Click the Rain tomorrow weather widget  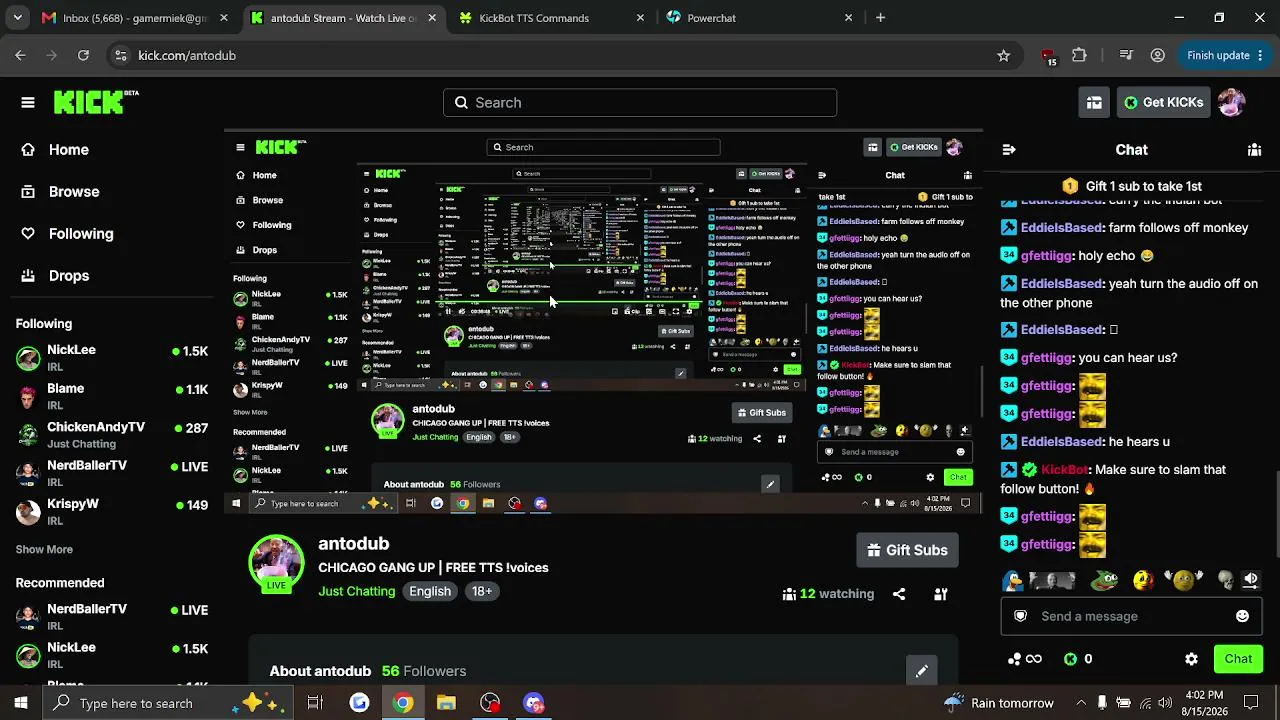click(x=999, y=703)
